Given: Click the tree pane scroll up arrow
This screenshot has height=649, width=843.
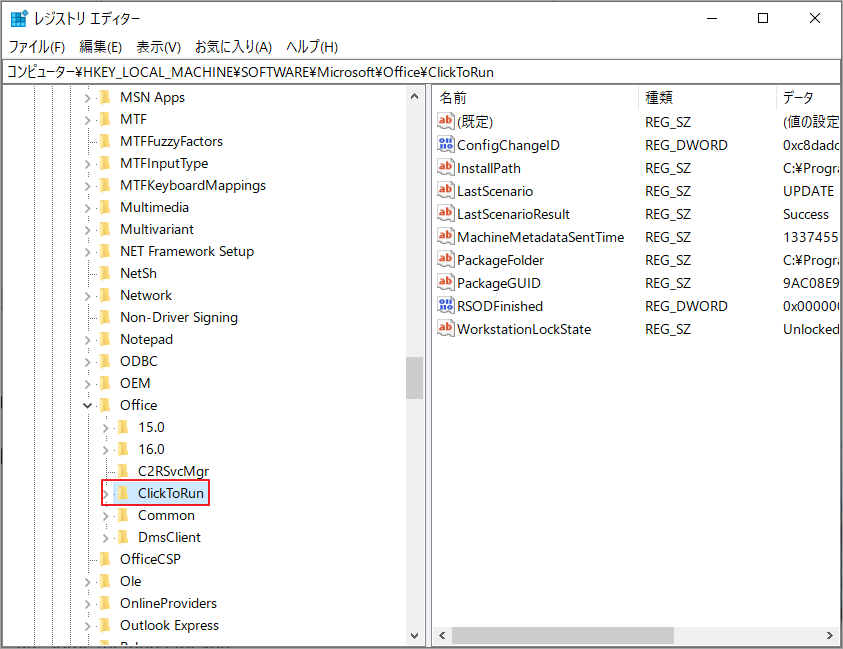Looking at the screenshot, I should (x=414, y=96).
